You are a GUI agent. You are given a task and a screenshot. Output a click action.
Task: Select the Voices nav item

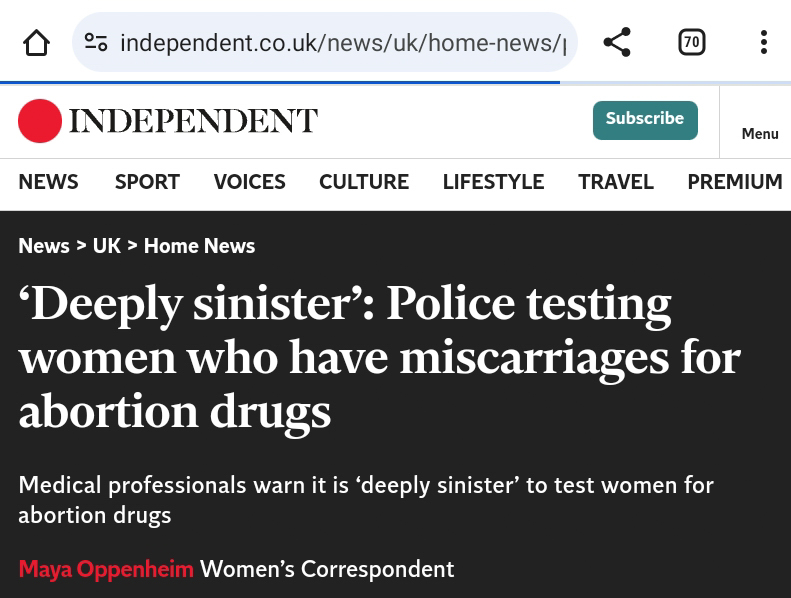(249, 182)
